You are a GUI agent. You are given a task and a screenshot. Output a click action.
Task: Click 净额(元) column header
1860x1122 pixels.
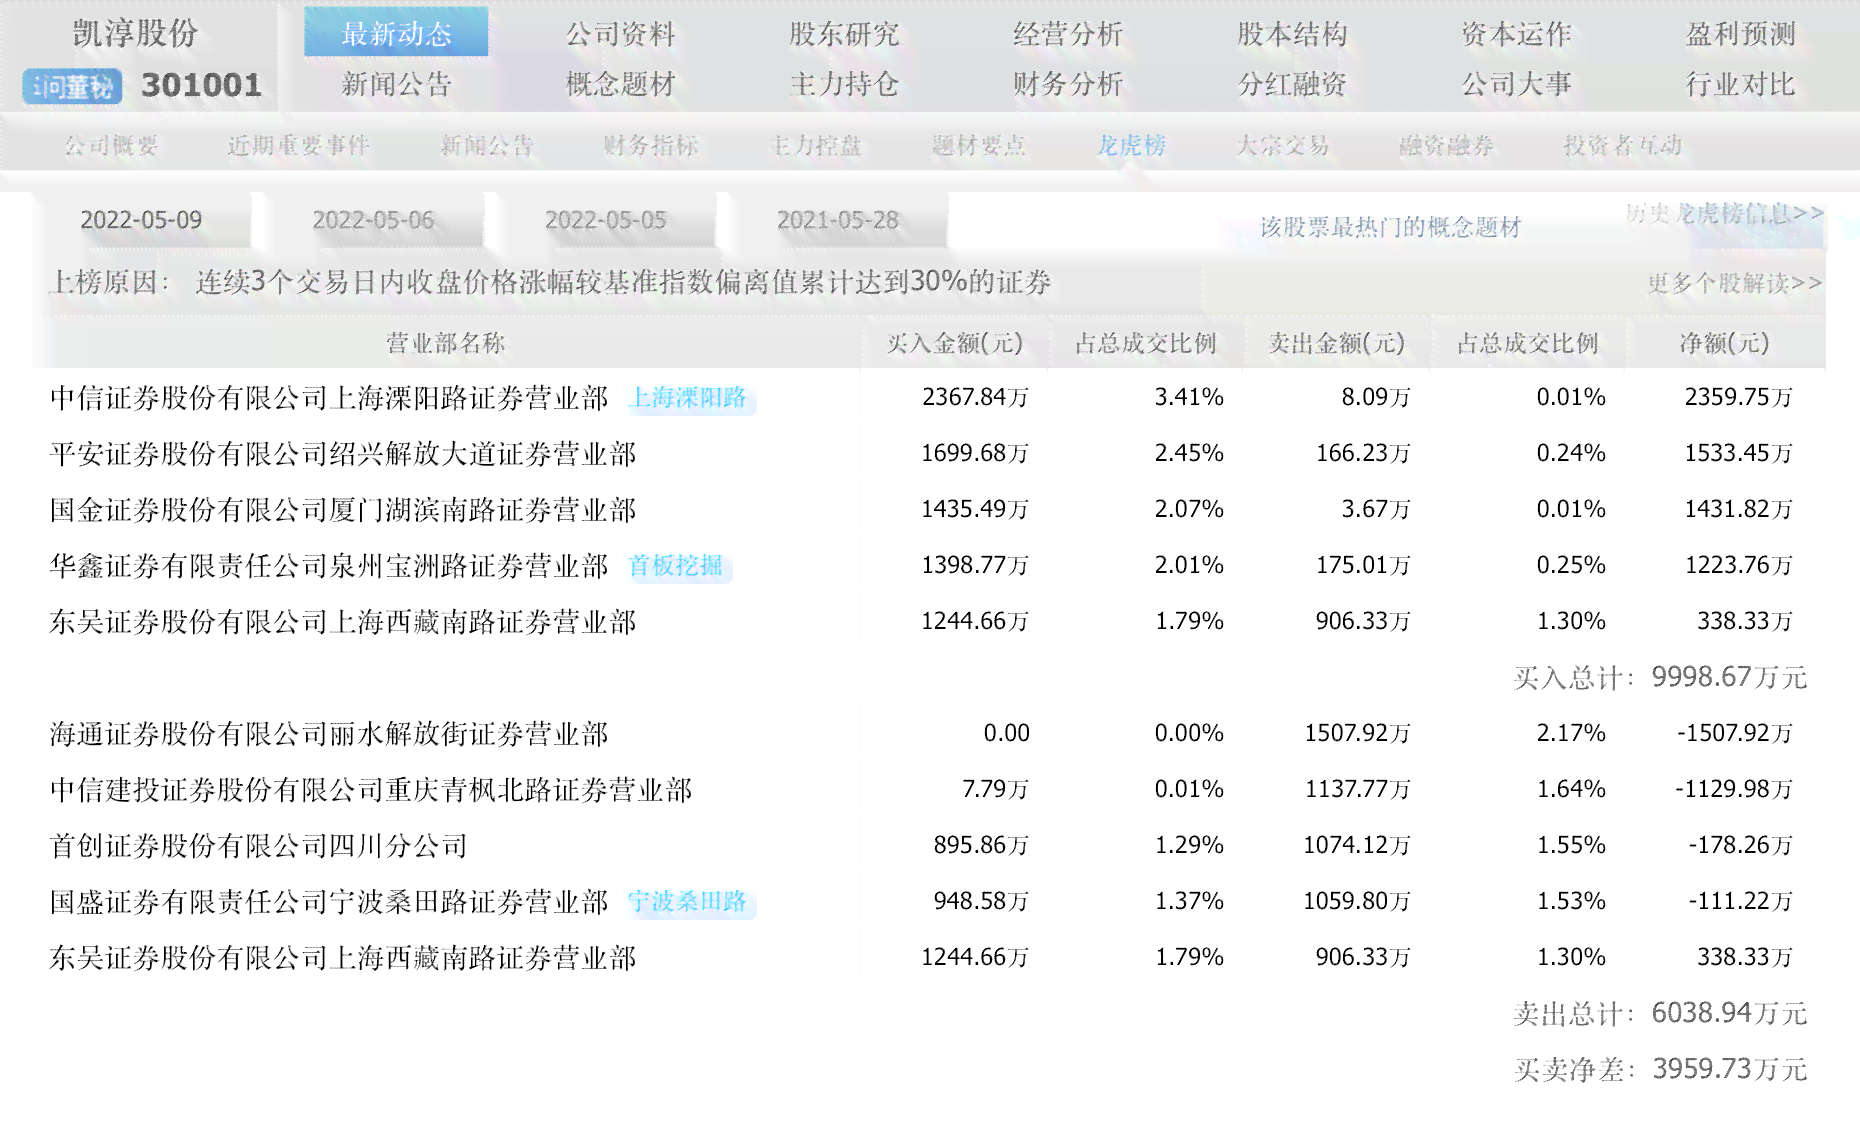(1724, 344)
